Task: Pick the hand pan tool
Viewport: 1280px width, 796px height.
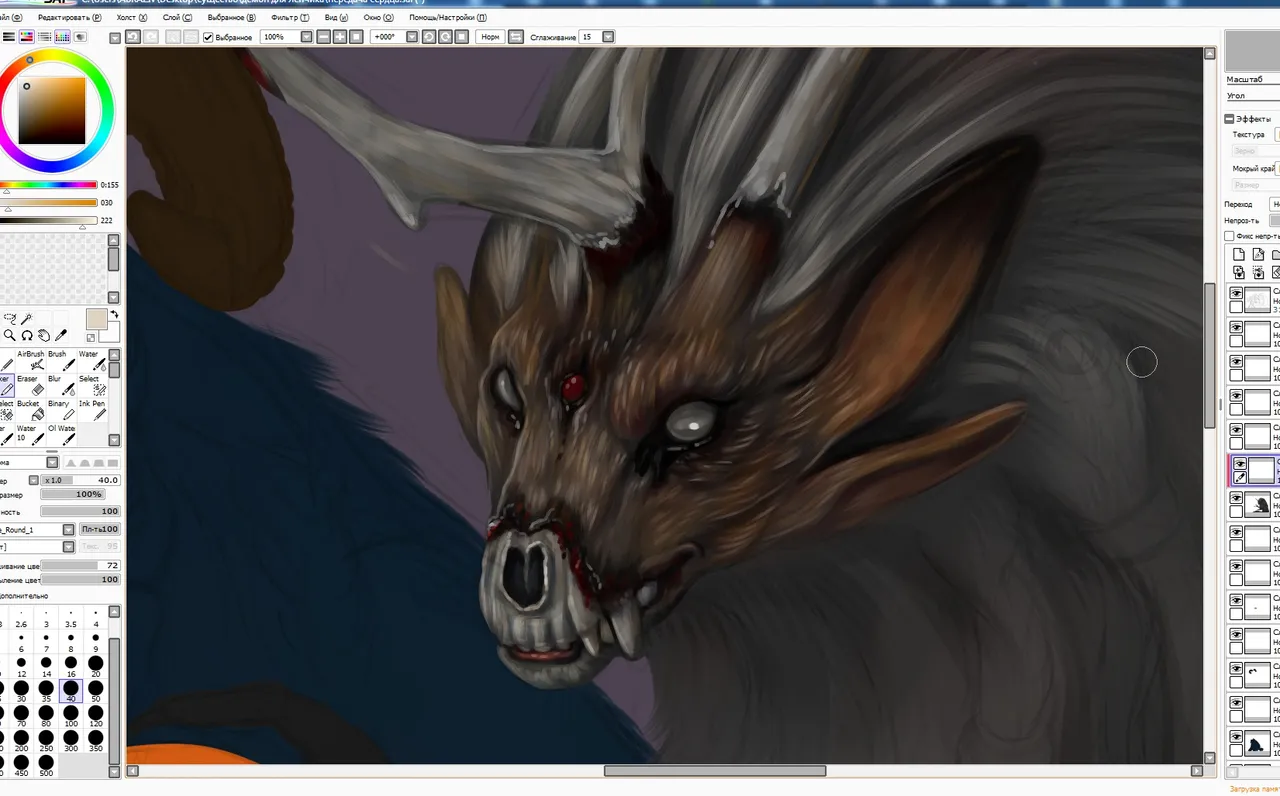Action: tap(44, 335)
